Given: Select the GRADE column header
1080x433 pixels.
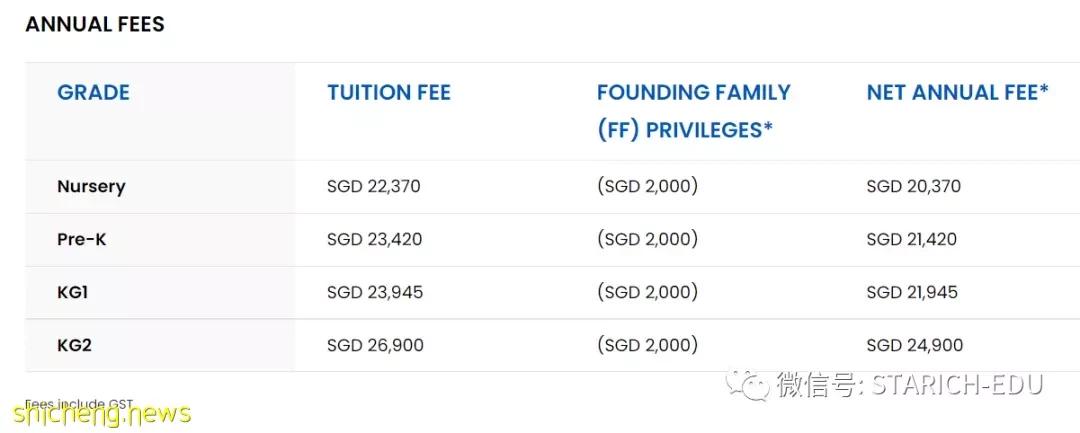Looking at the screenshot, I should click(x=93, y=92).
